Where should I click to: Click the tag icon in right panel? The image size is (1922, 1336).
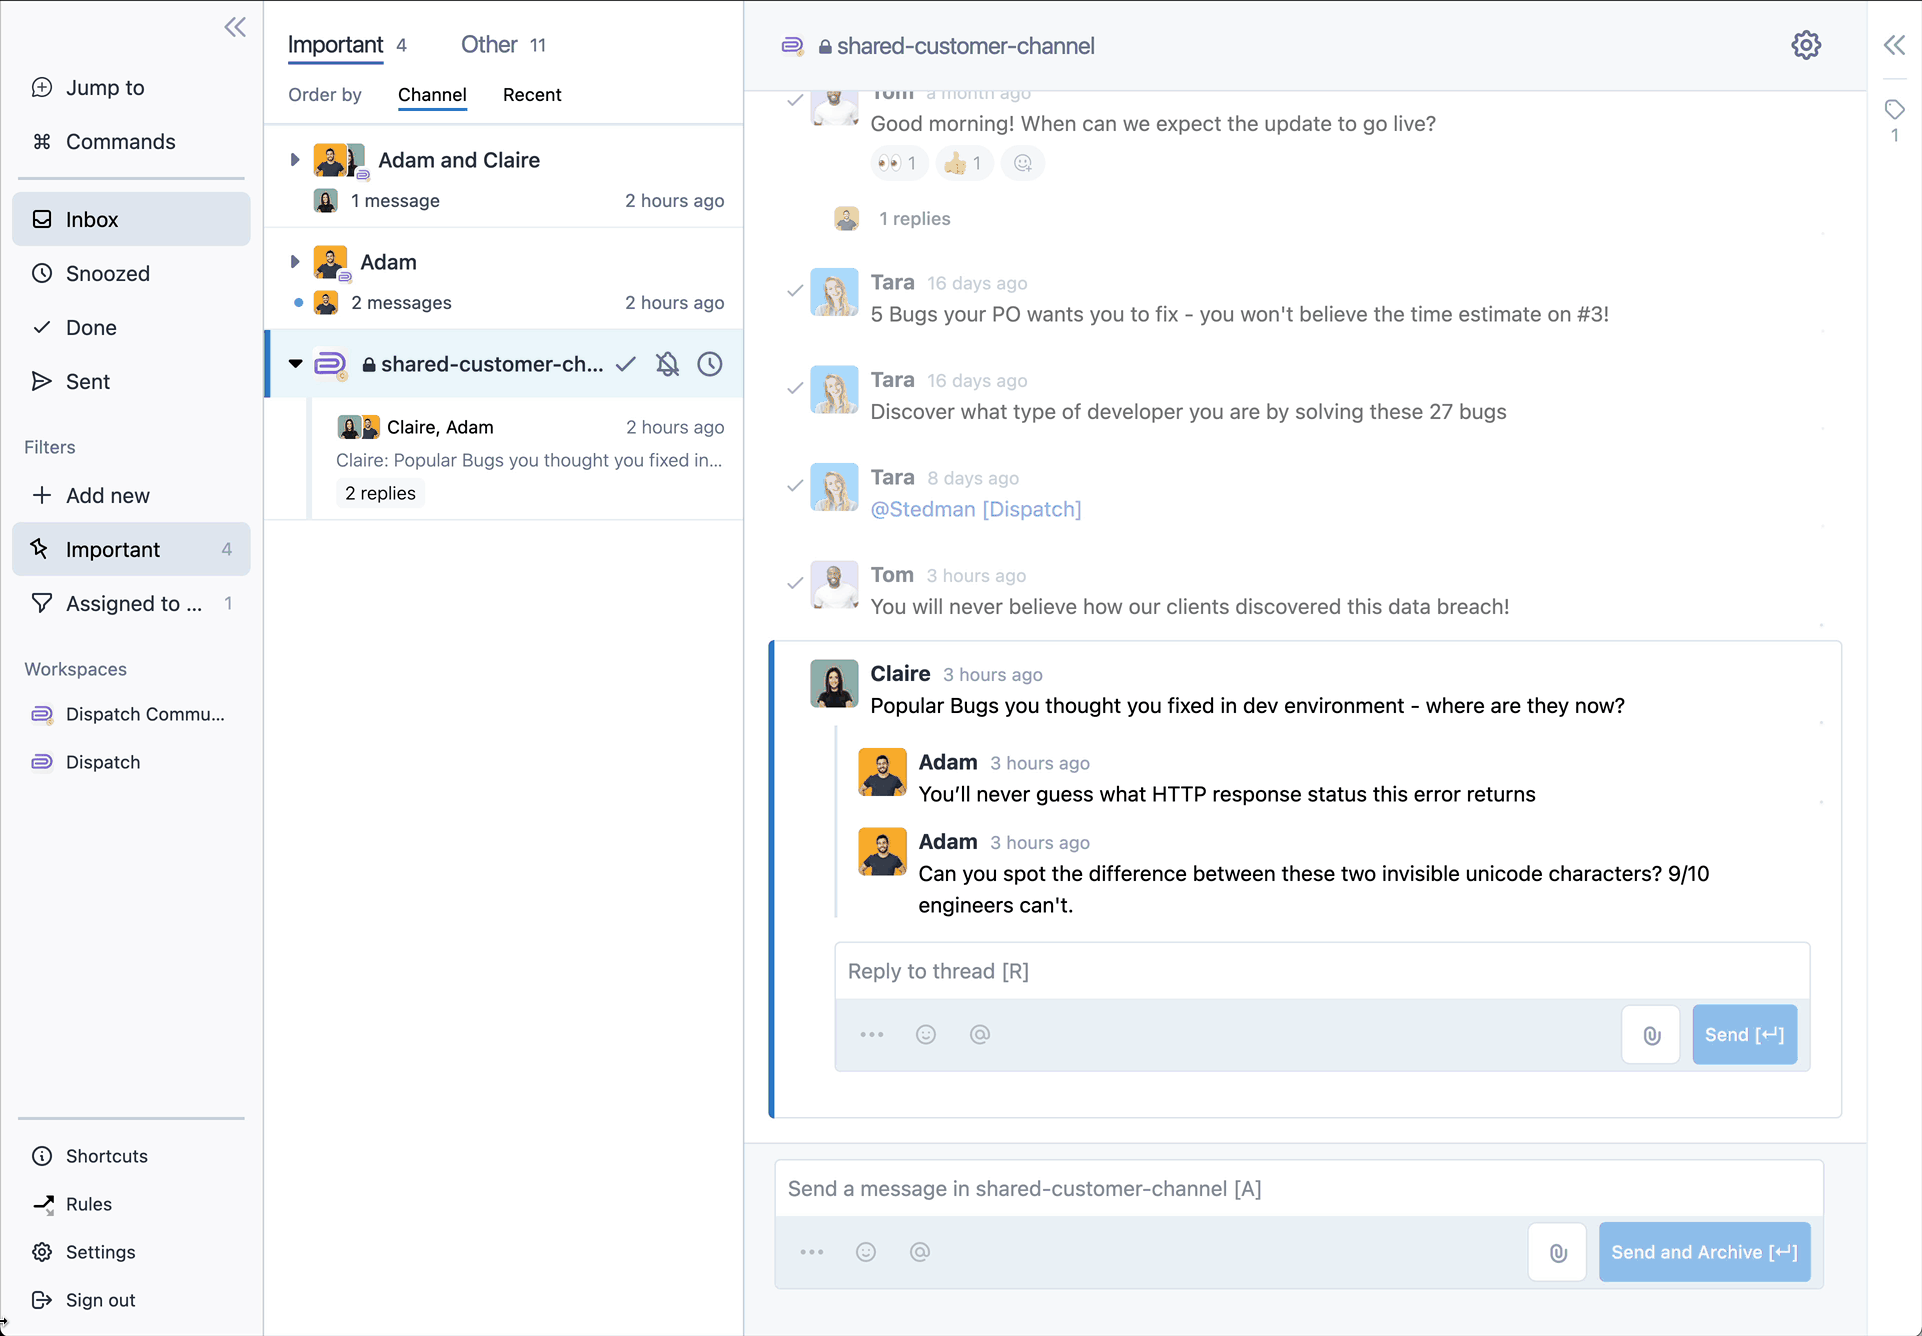coord(1894,109)
